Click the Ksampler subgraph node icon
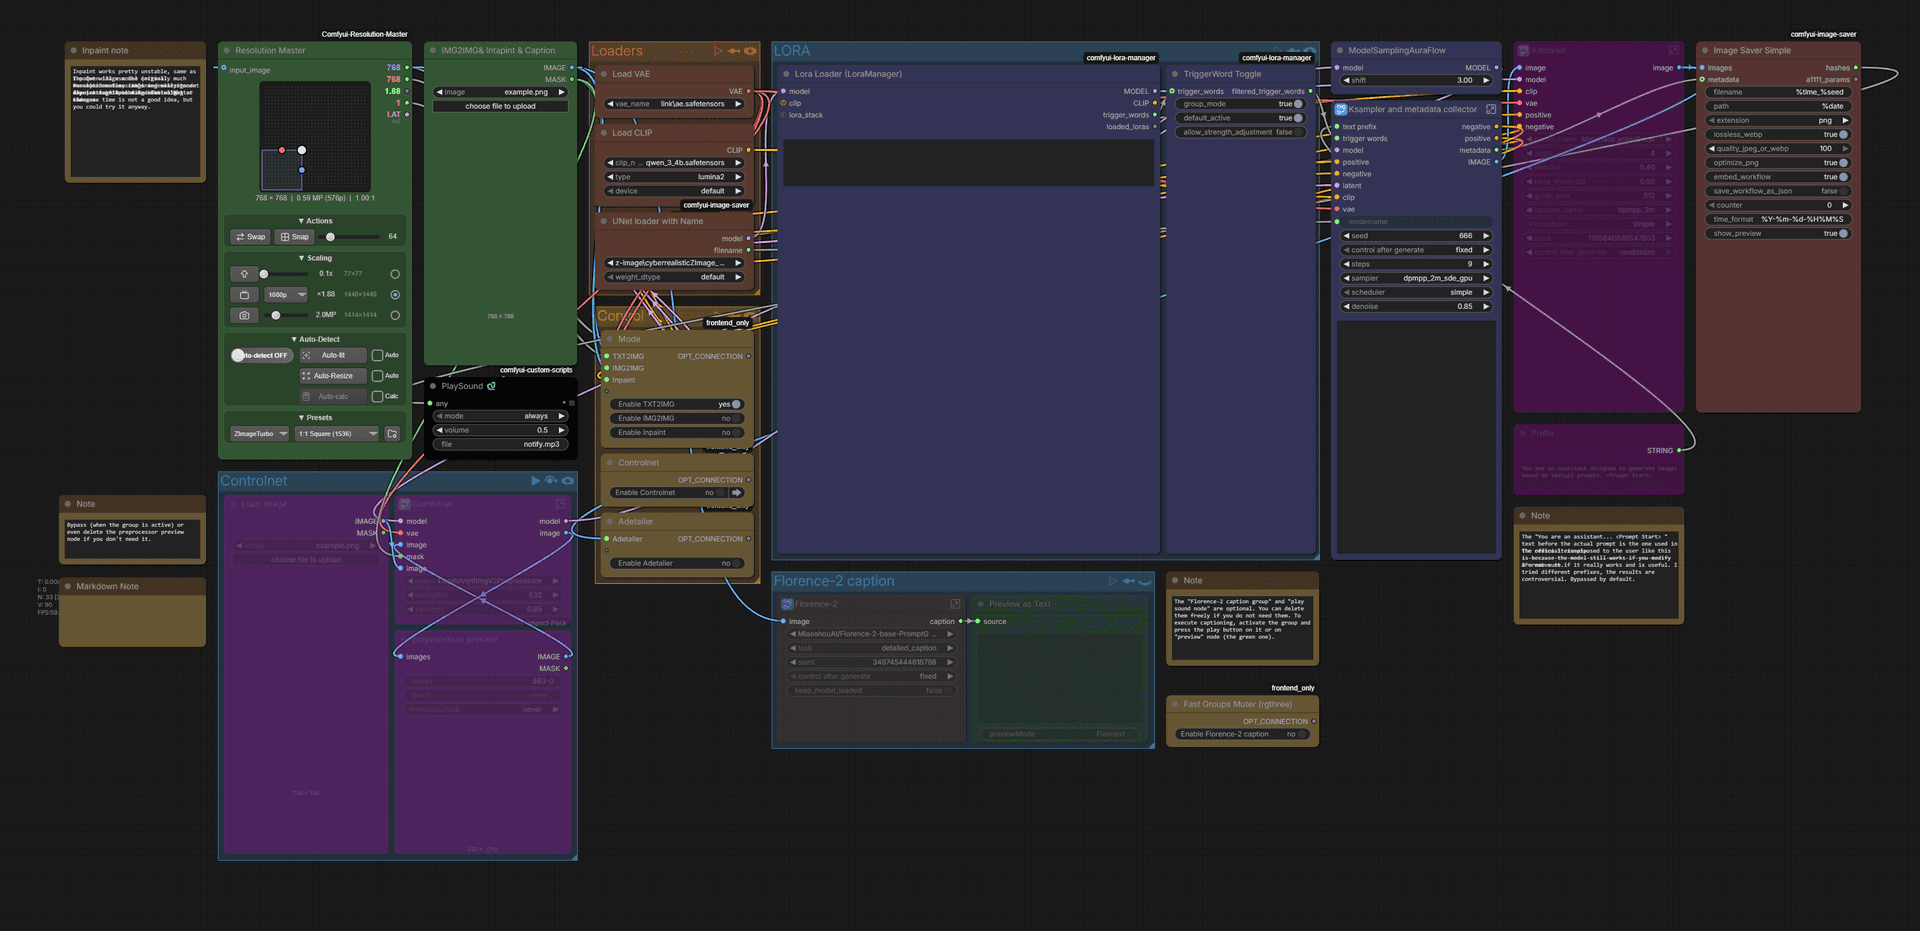 [1340, 110]
